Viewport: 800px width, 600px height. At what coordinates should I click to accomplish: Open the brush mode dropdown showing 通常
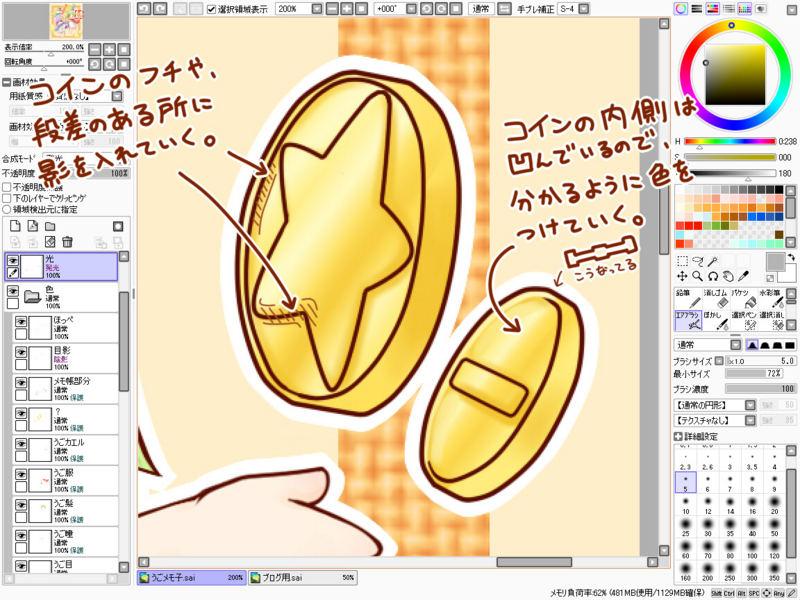pos(735,345)
